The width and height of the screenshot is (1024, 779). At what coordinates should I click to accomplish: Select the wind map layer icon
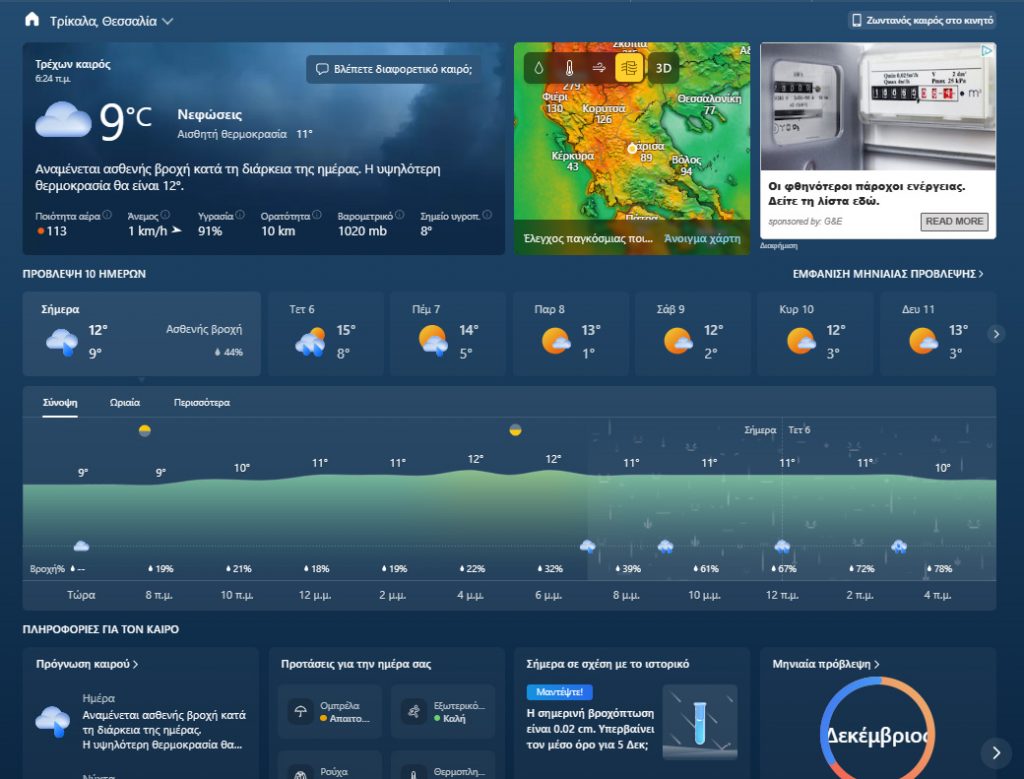click(599, 68)
